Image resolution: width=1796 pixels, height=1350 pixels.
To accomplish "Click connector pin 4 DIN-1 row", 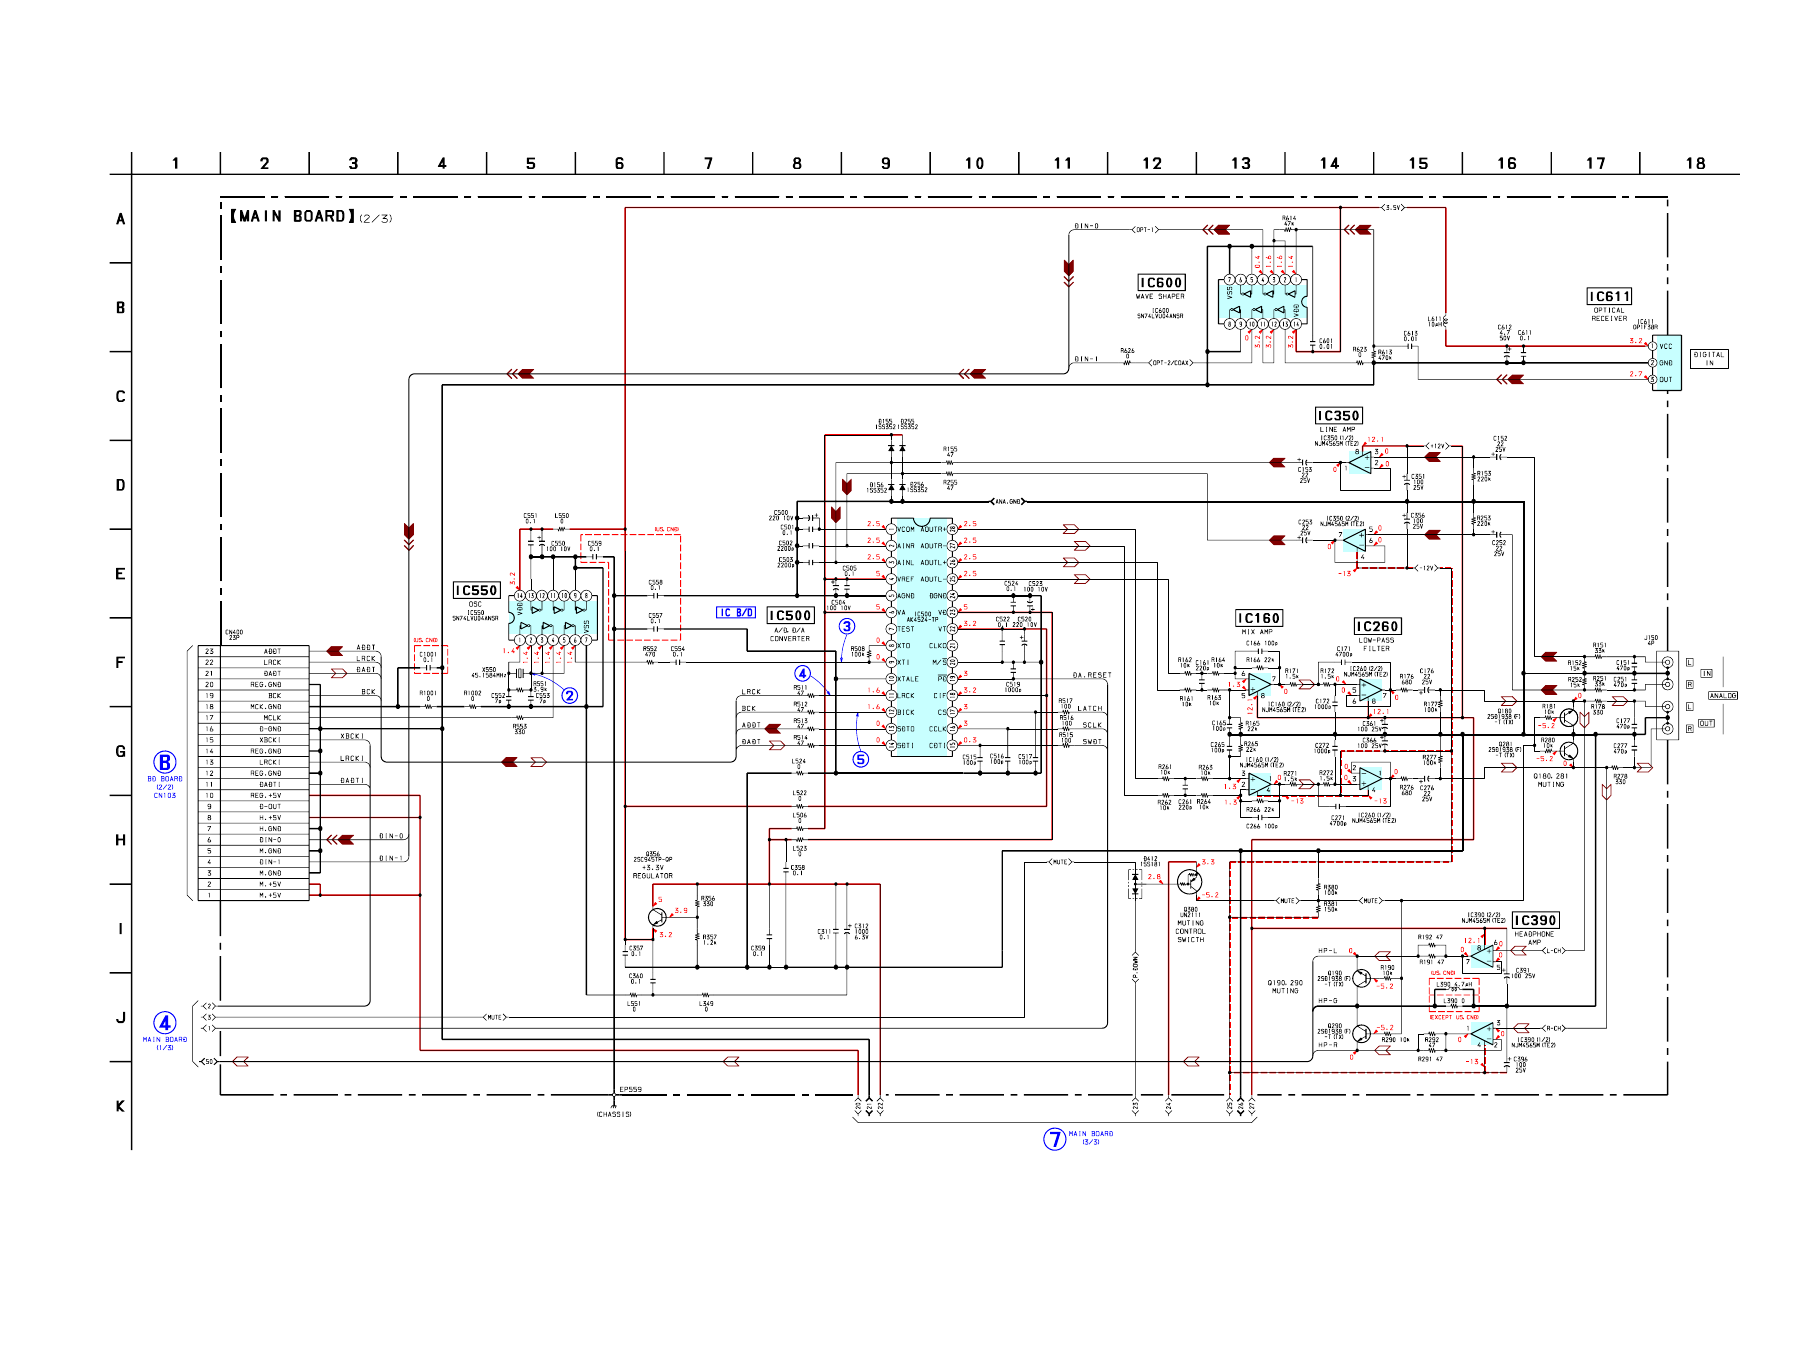I will pos(253,862).
